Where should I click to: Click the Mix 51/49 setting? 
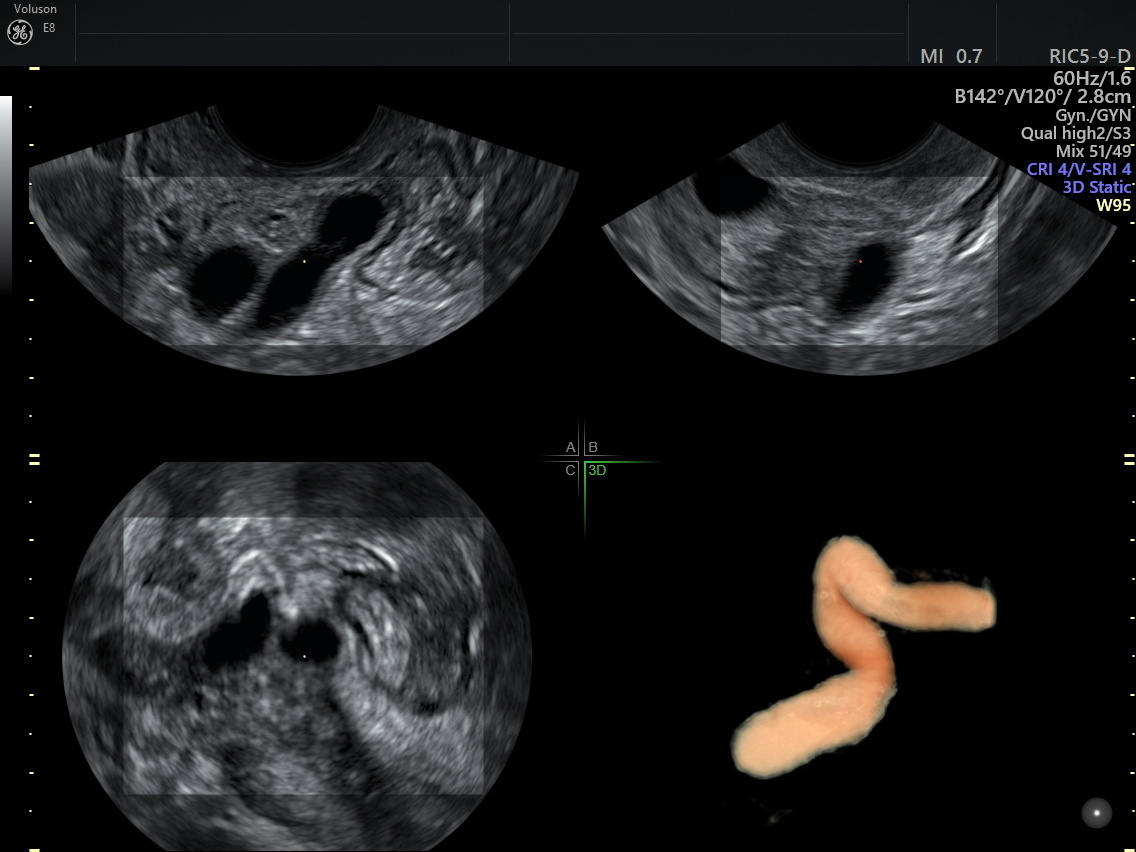[1093, 151]
